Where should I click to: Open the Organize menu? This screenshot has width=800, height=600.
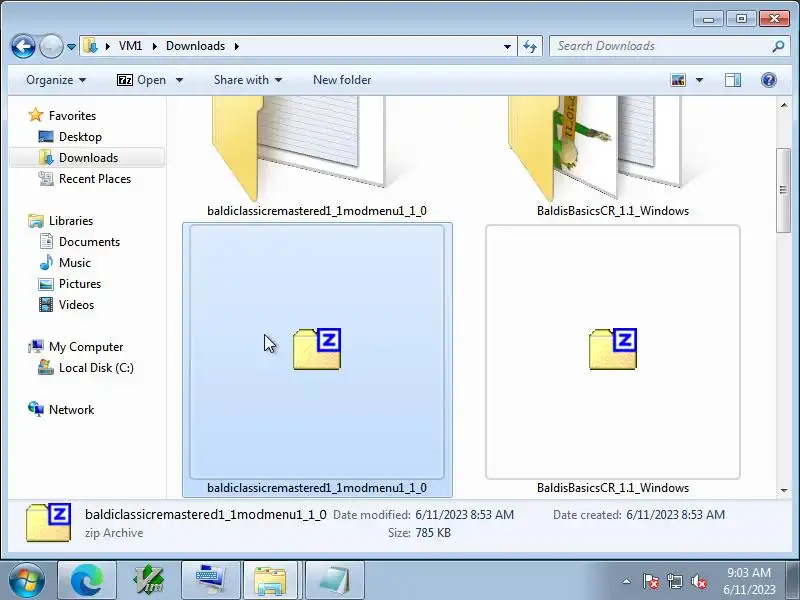(x=56, y=80)
